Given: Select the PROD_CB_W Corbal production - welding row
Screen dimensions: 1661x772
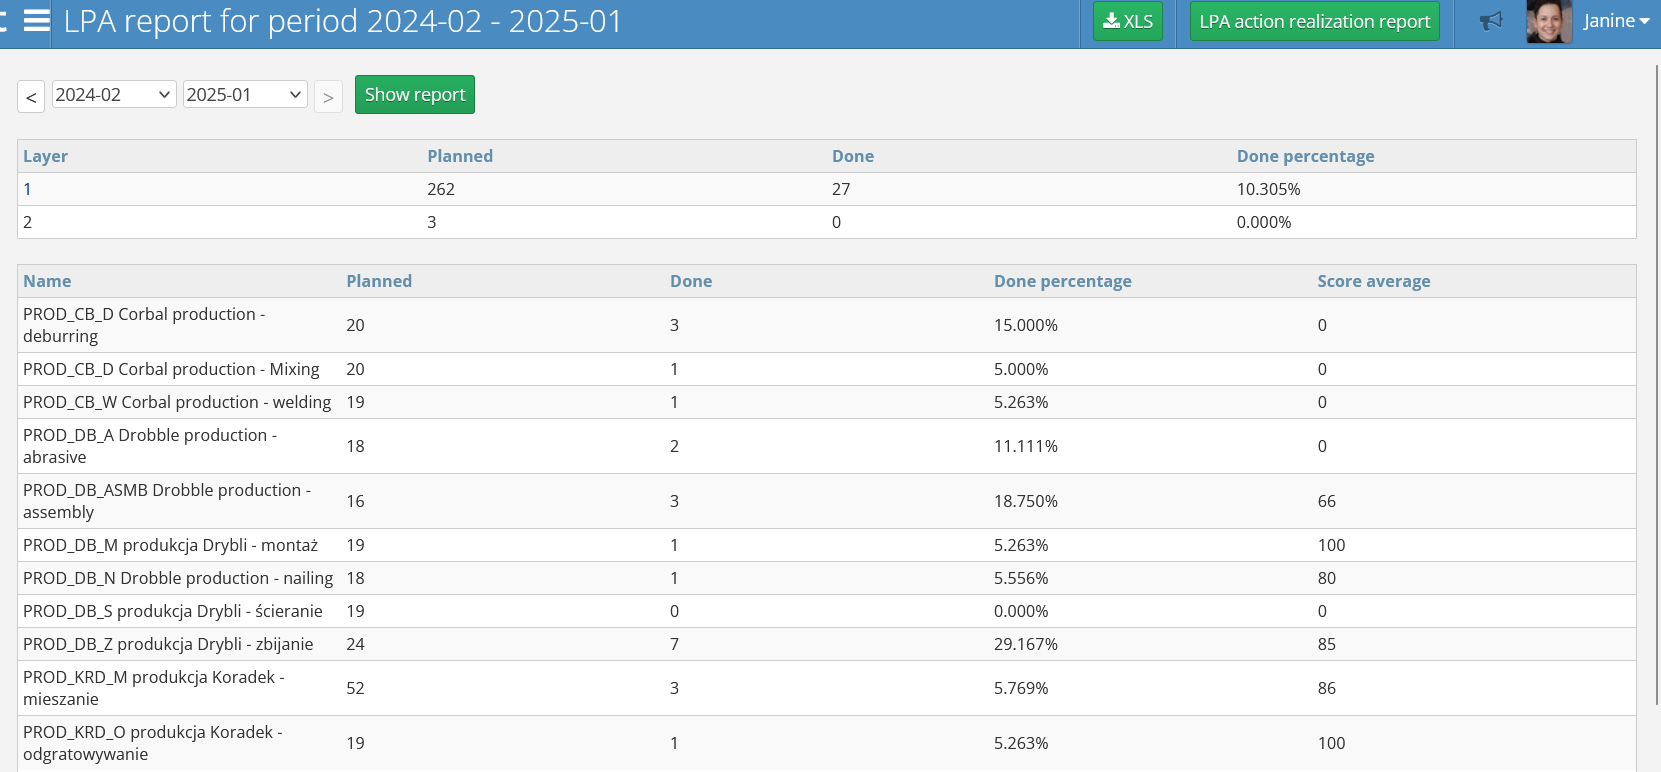Looking at the screenshot, I should 176,402.
